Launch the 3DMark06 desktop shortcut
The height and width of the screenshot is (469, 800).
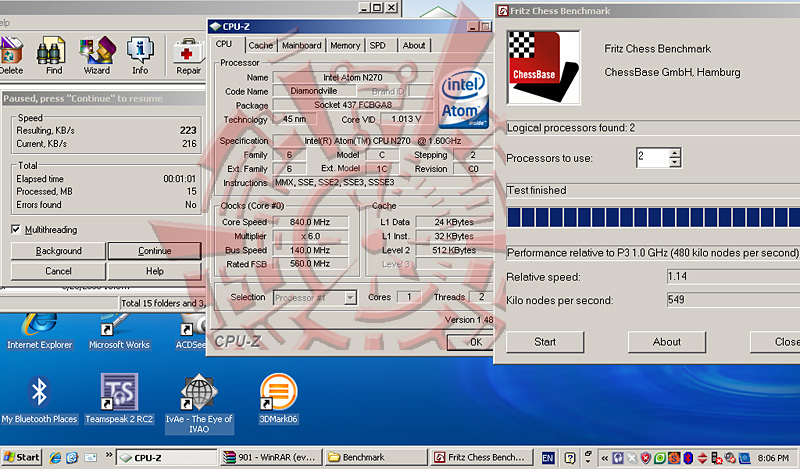pyautogui.click(x=279, y=400)
